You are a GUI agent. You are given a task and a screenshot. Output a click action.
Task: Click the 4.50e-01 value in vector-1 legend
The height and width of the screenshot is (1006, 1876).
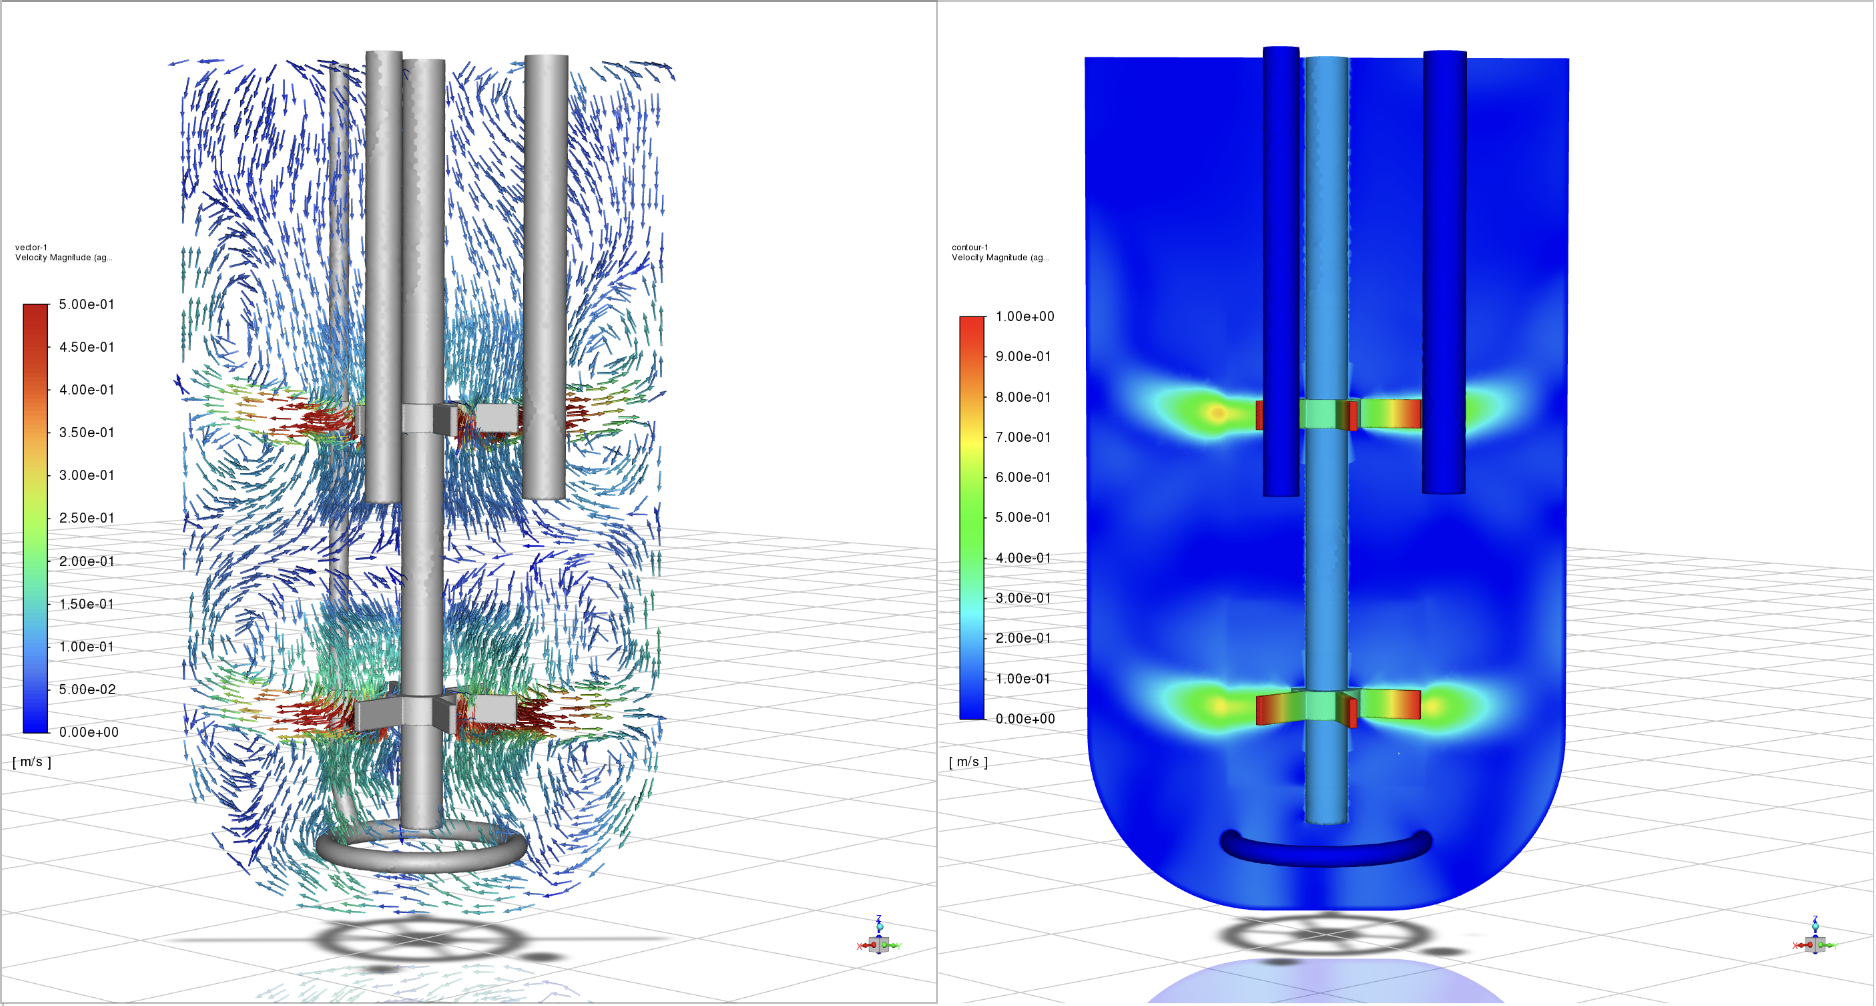click(x=86, y=347)
